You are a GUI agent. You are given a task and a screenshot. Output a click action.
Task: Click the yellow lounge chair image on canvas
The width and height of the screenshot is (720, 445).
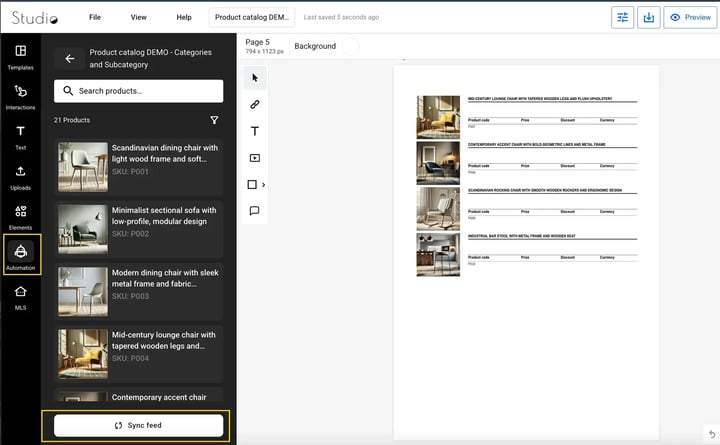[x=438, y=117]
